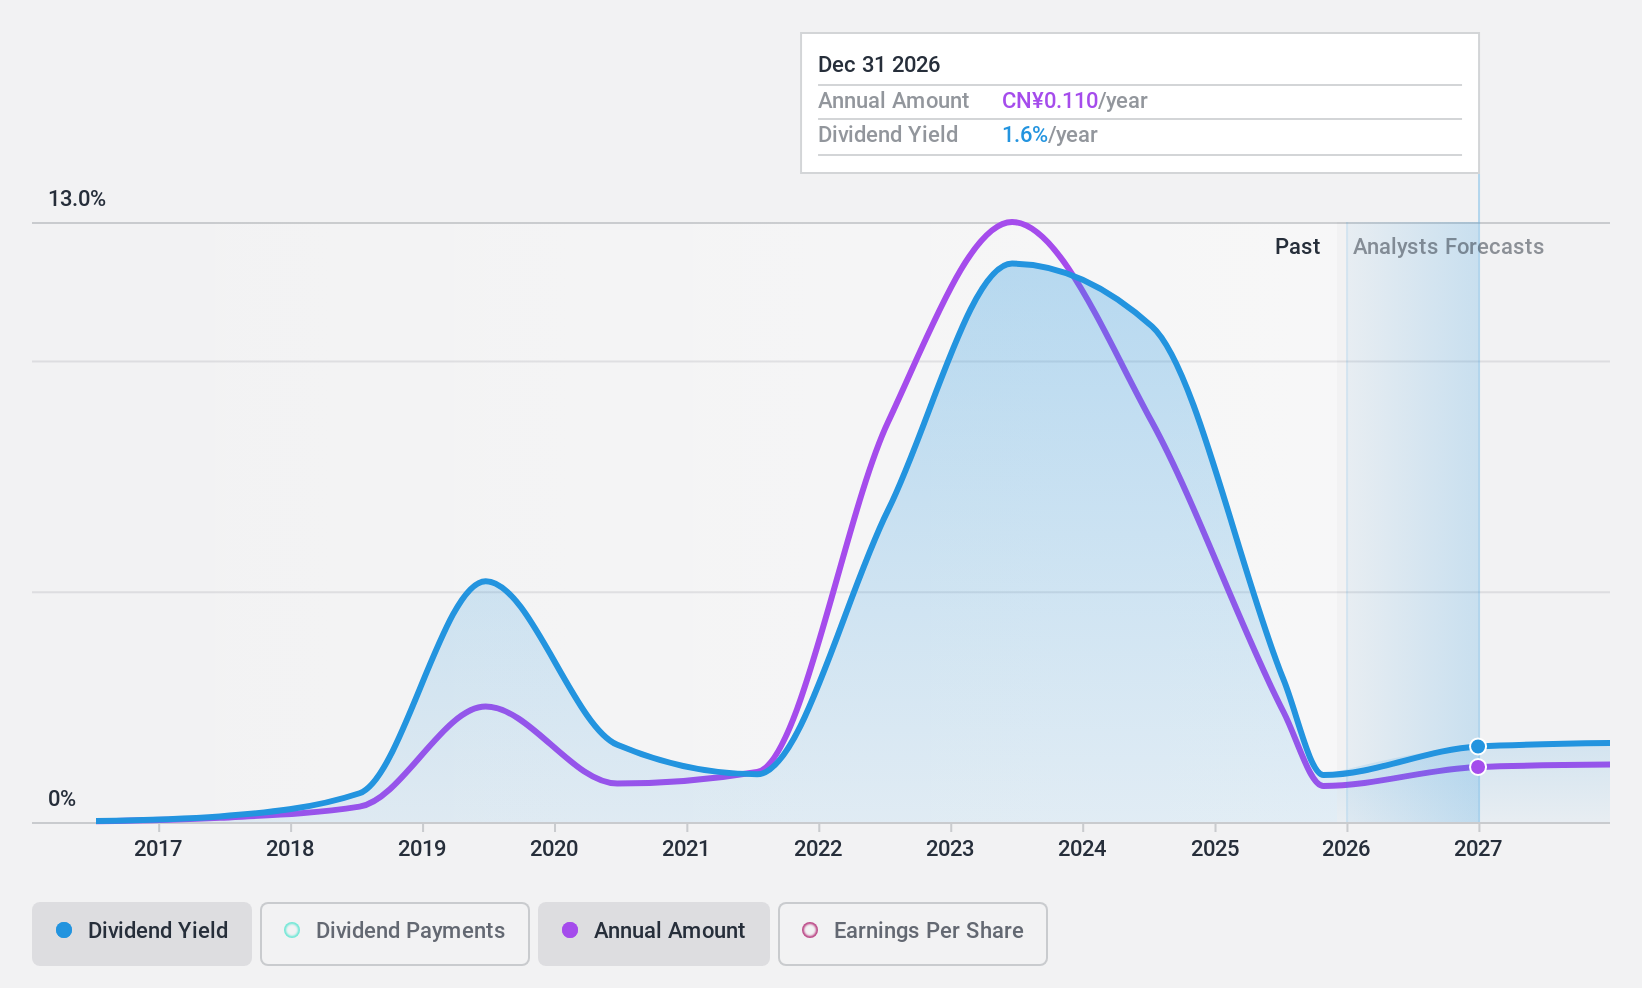The image size is (1642, 988).
Task: Click the purple Annual Amount legend dot
Action: tap(570, 931)
